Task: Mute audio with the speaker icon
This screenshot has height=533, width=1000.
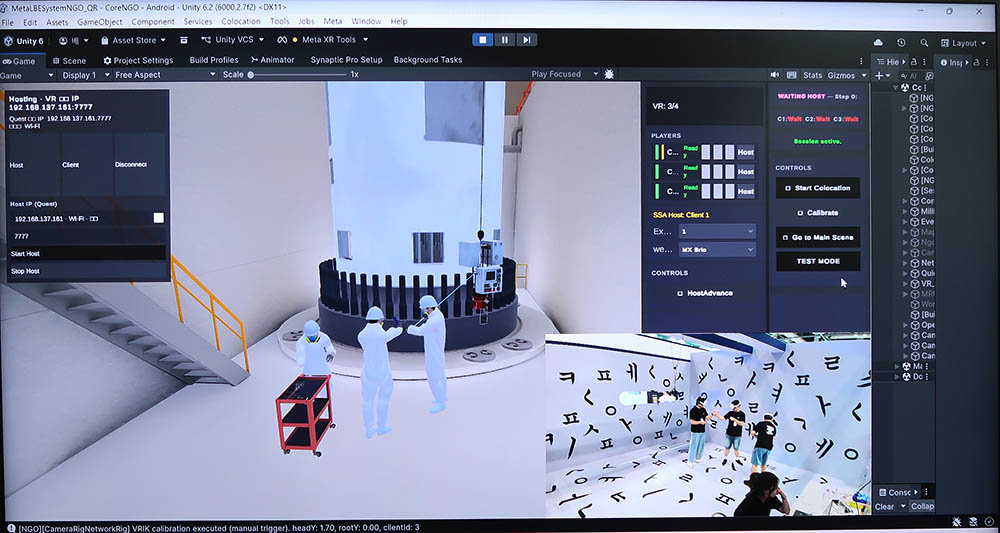Action: (774, 75)
